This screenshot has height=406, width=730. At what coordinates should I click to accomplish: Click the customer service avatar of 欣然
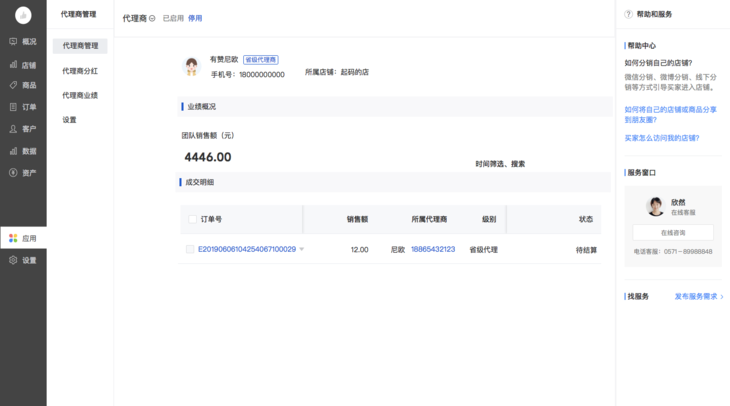655,206
